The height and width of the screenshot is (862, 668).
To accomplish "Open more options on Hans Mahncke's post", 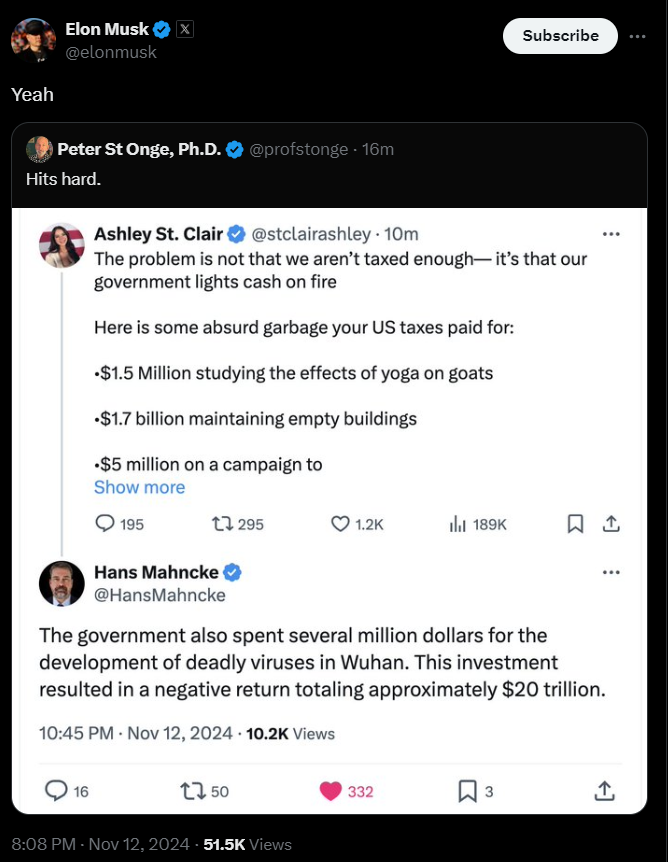I will click(x=611, y=573).
